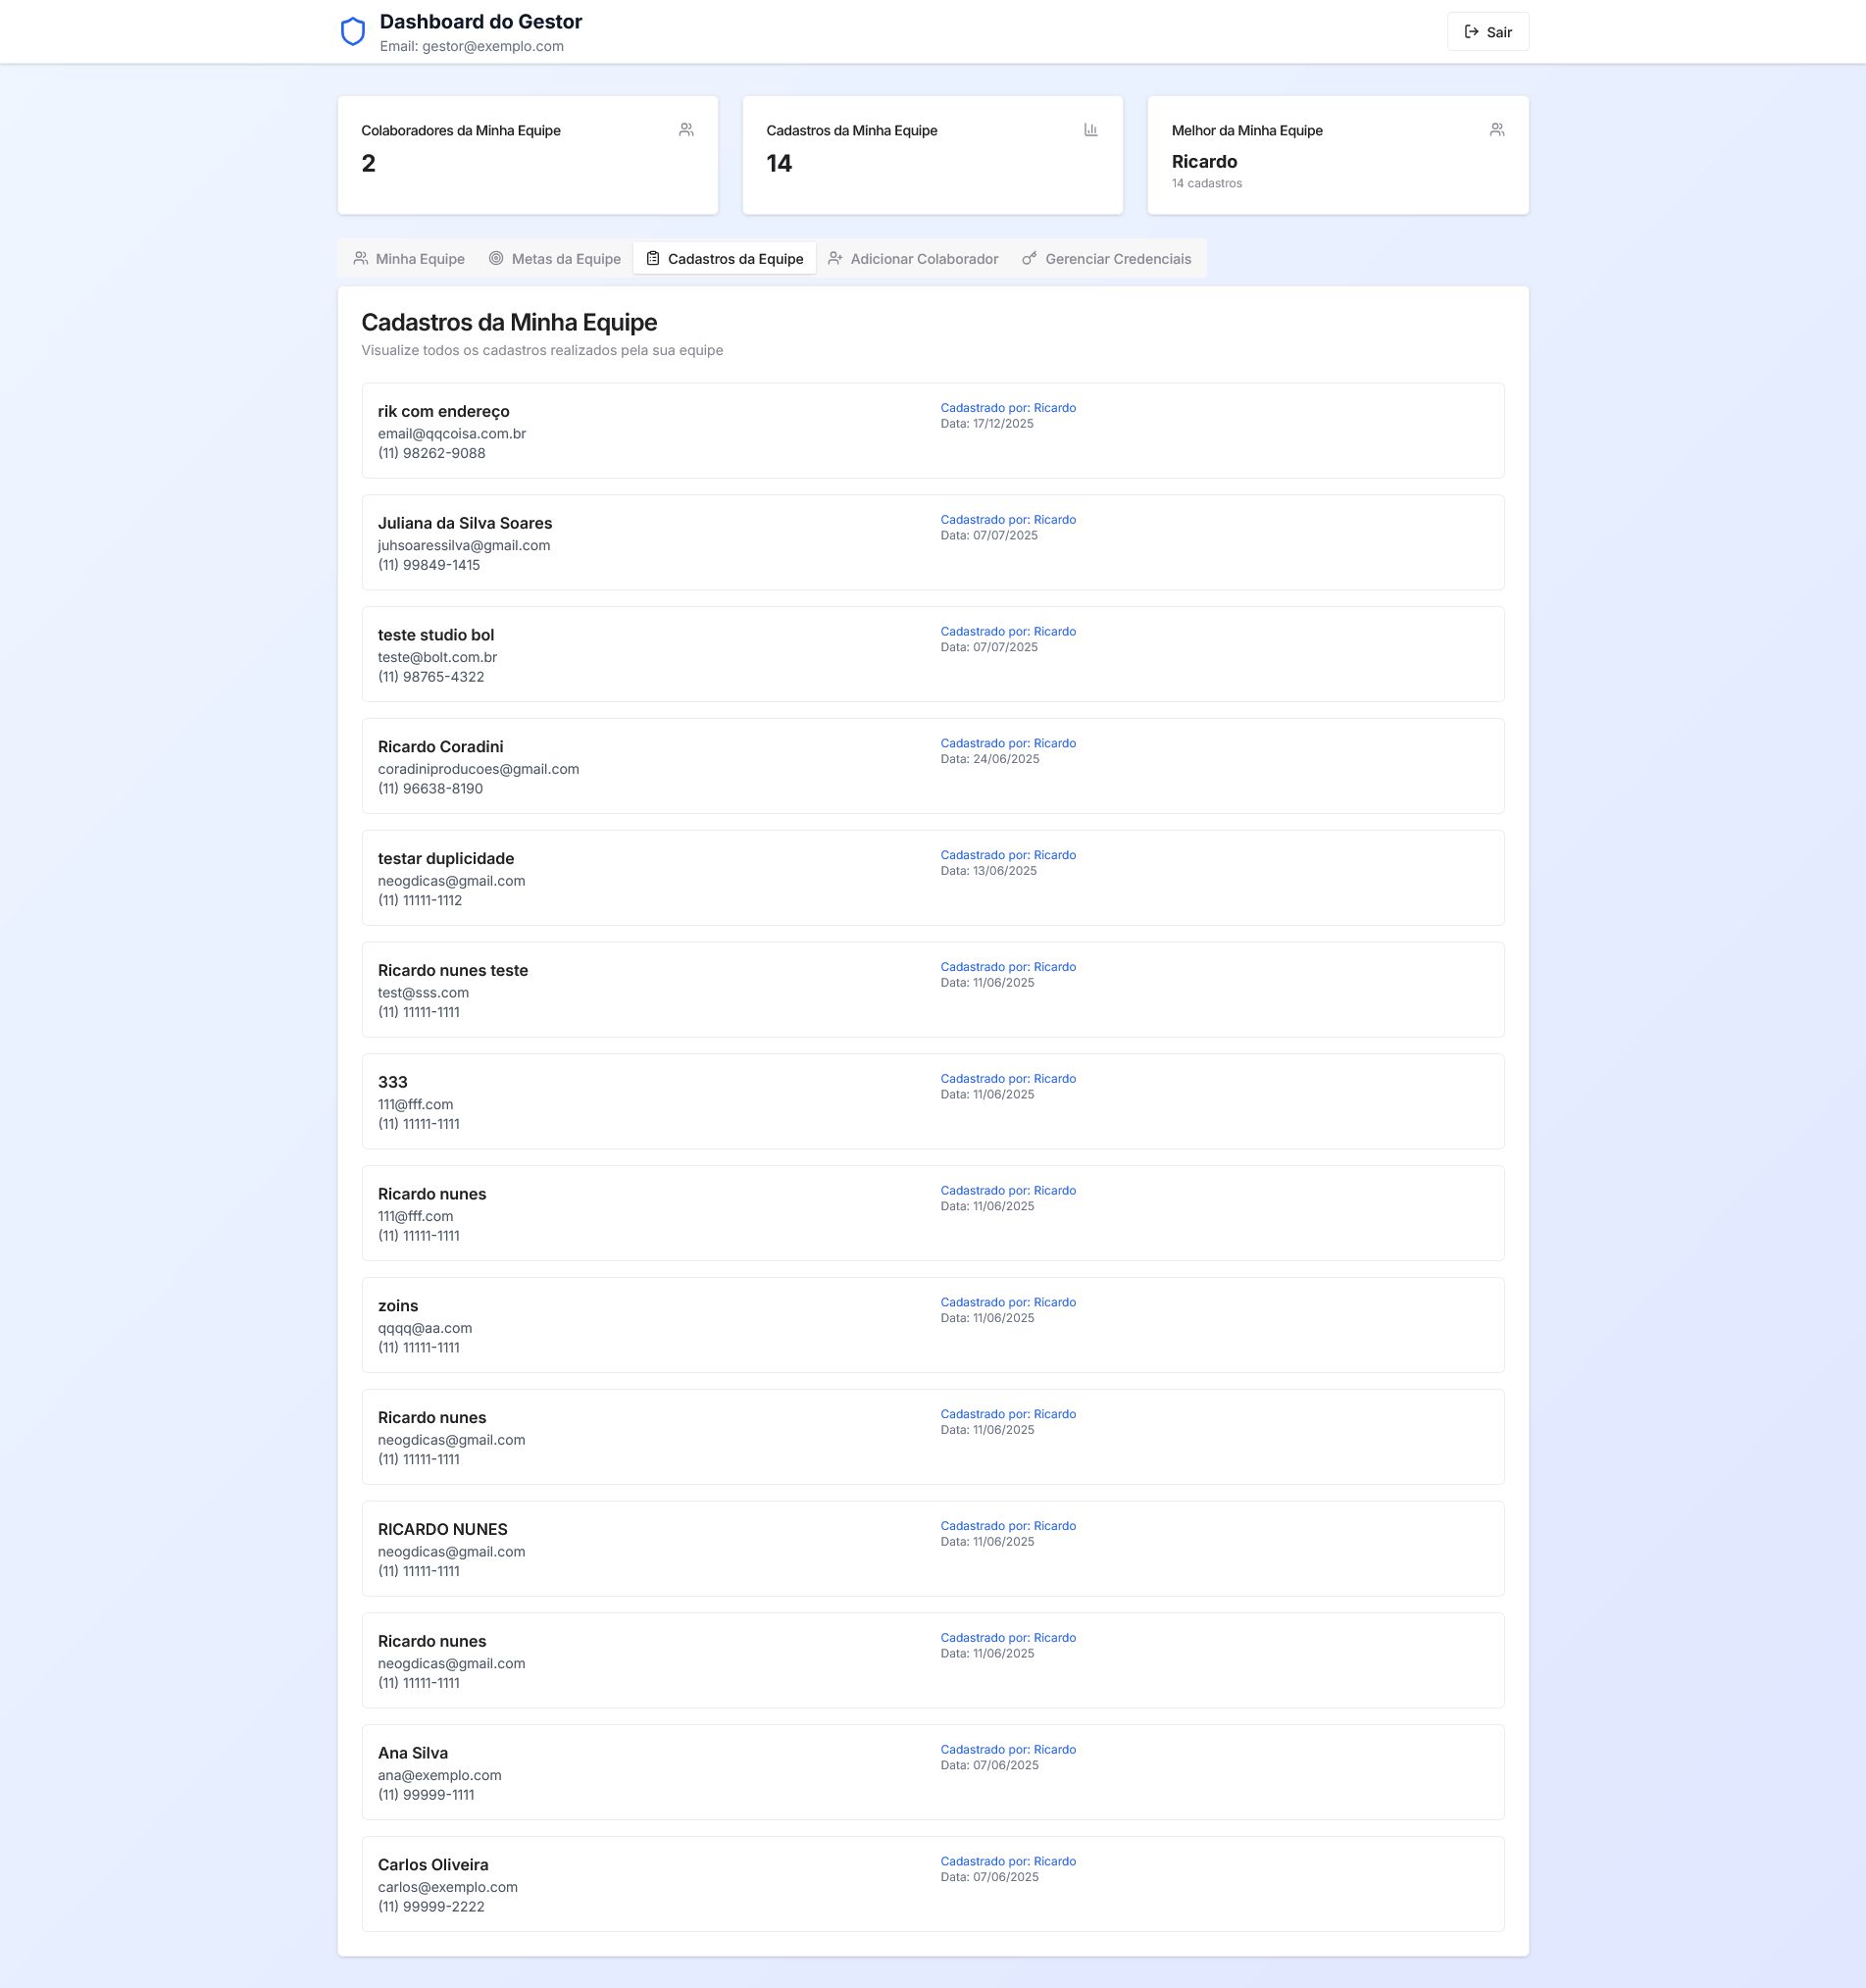The height and width of the screenshot is (1988, 1866).
Task: Click the target icon beside Metas da Equipe
Action: [x=496, y=259]
